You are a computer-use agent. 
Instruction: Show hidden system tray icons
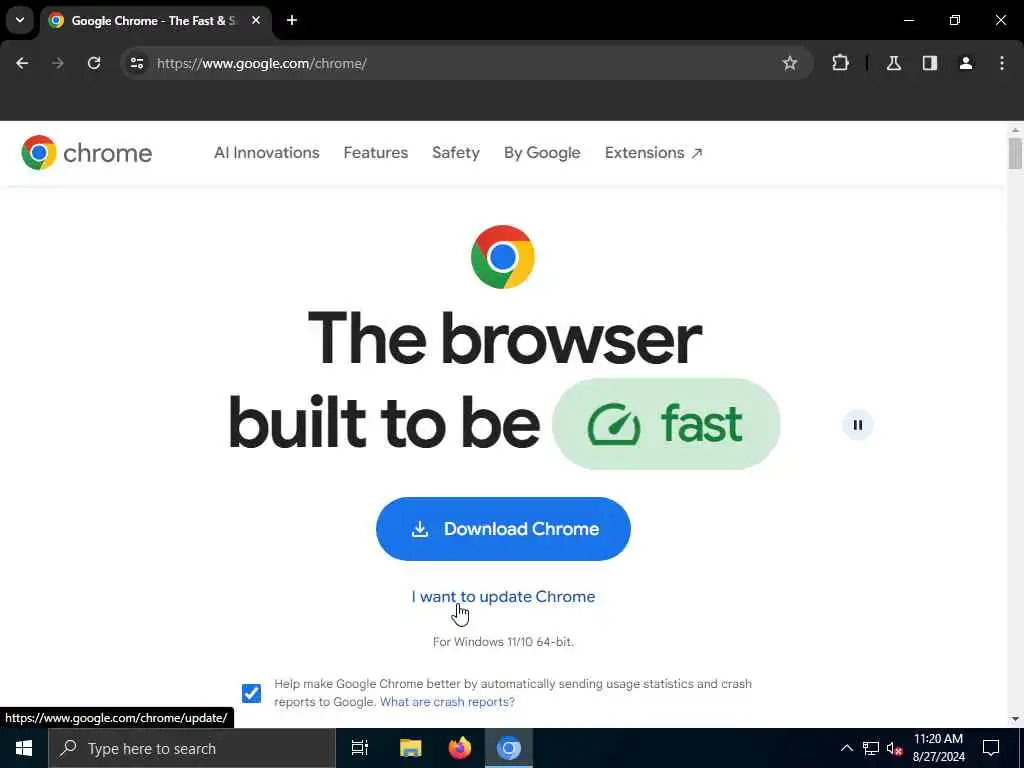tap(846, 748)
